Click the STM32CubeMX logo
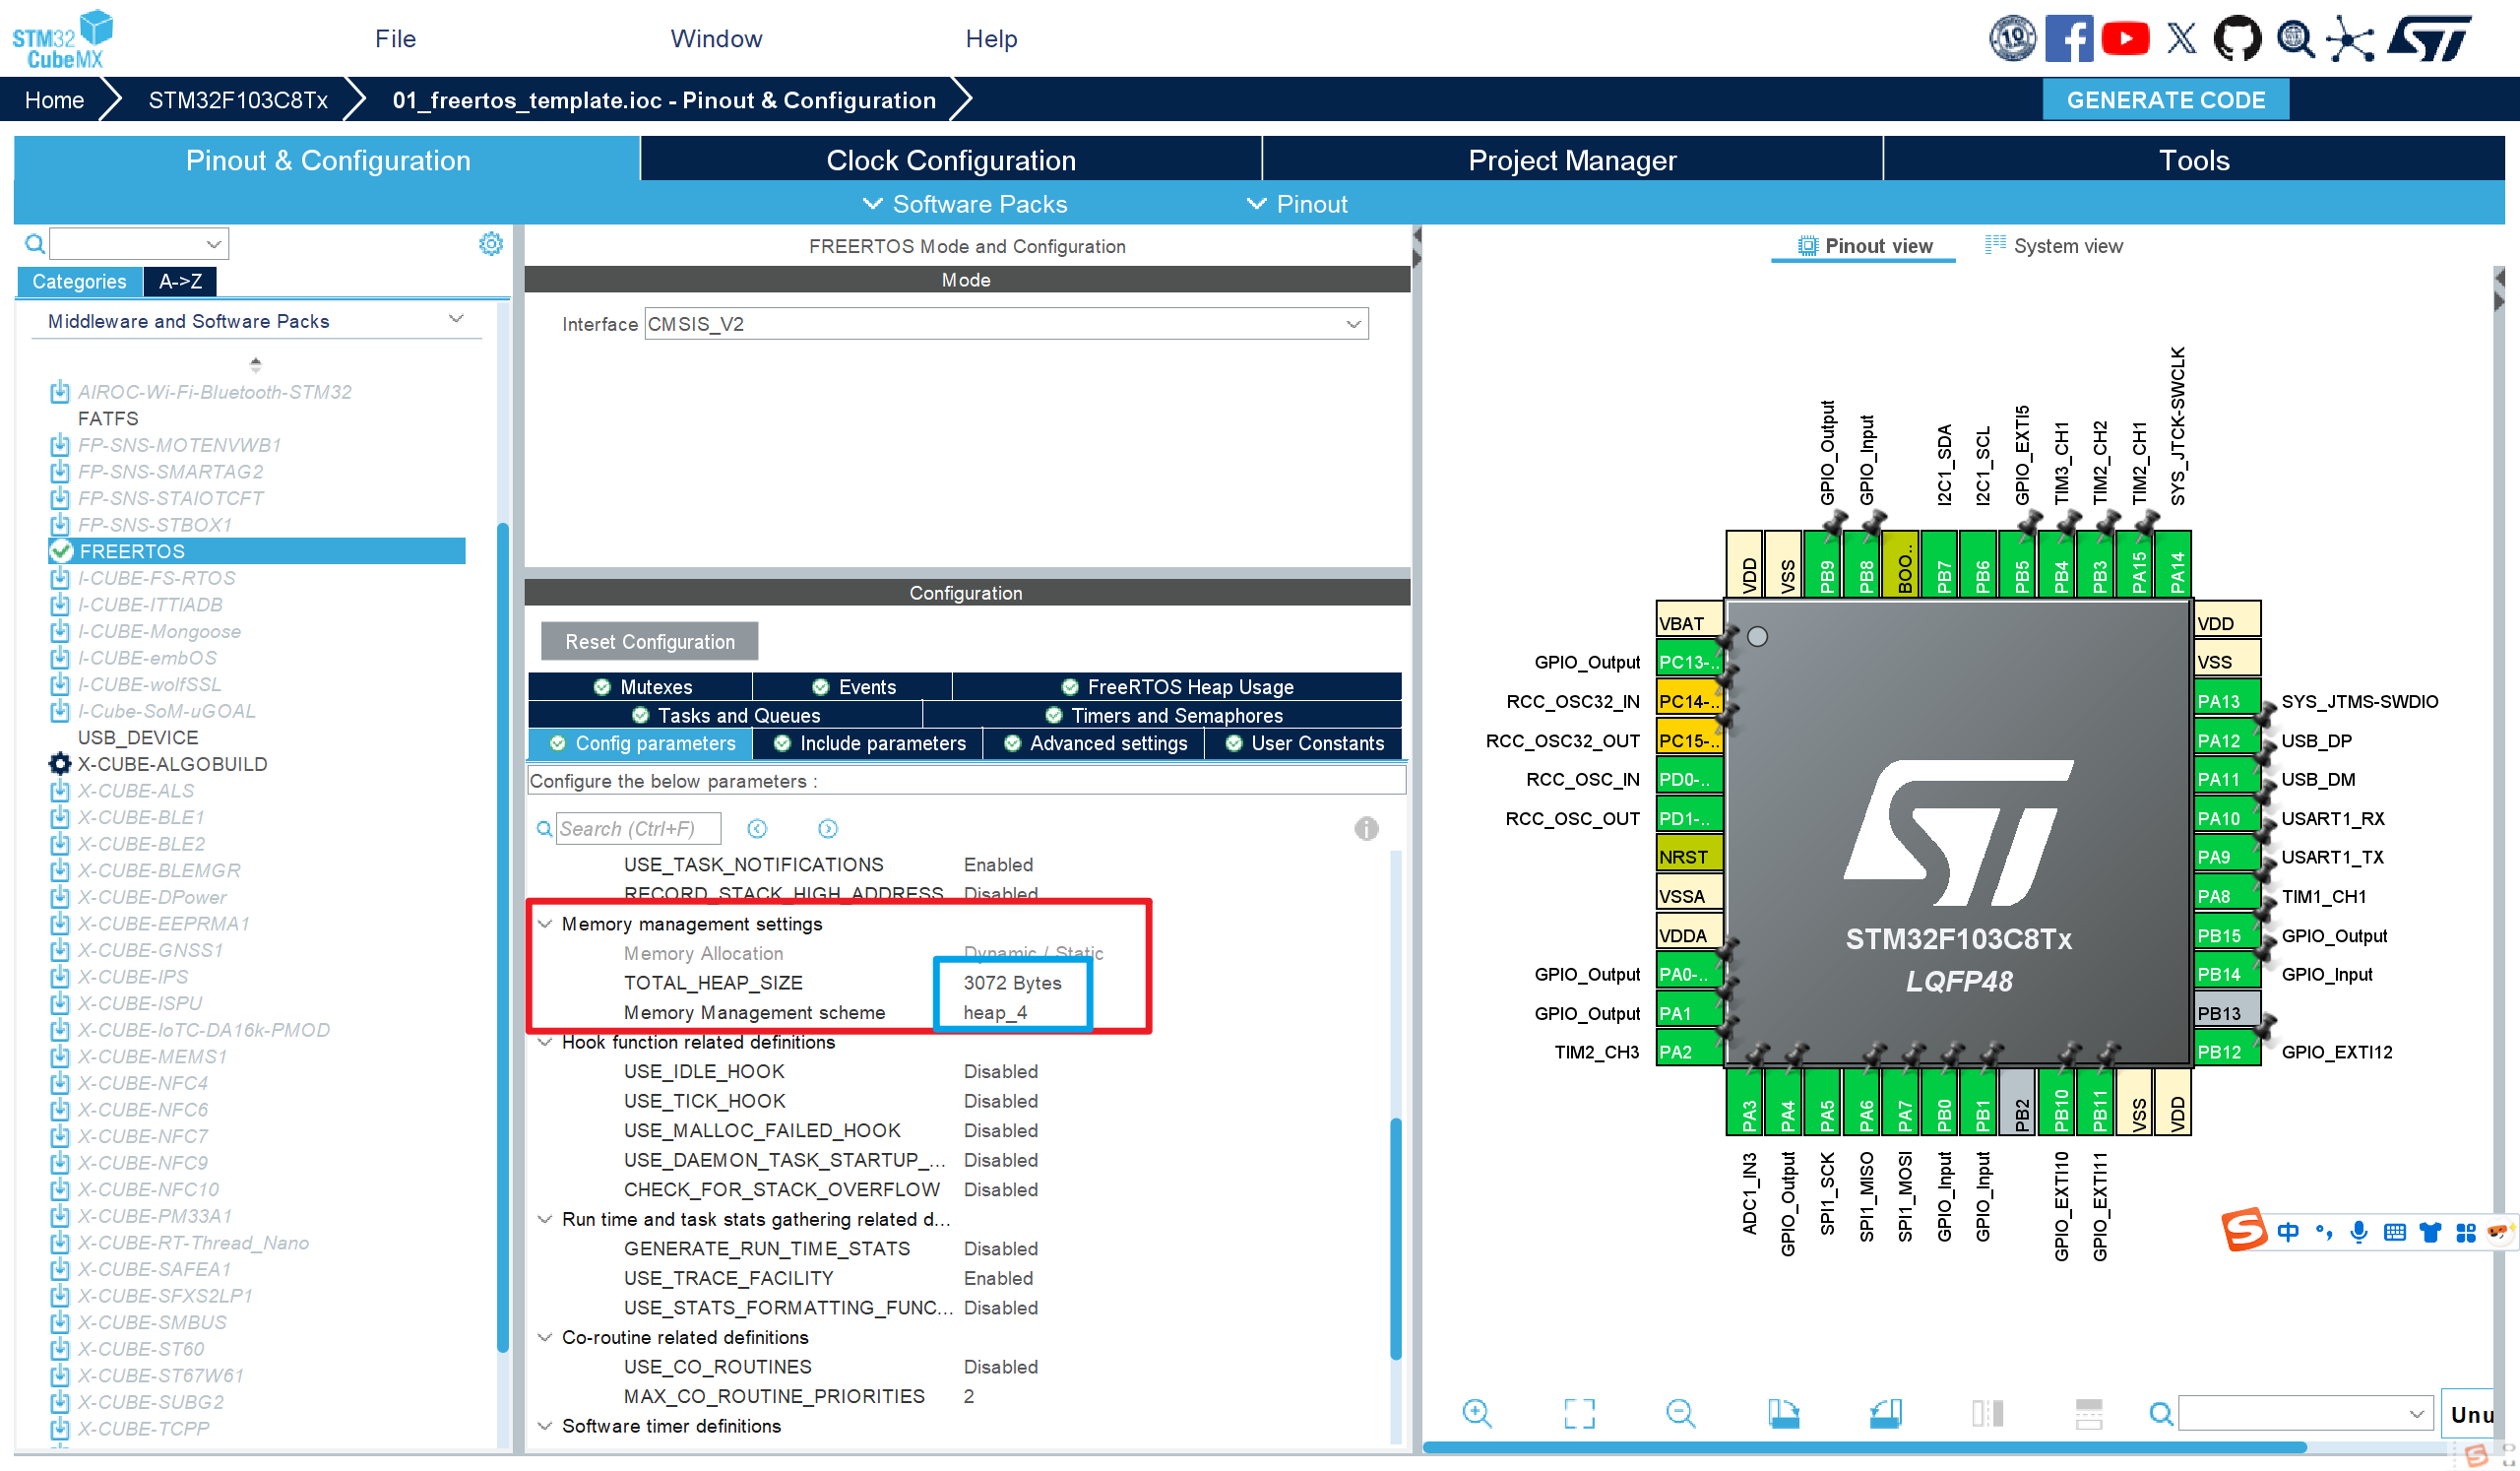The height and width of the screenshot is (1471, 2520). (x=62, y=39)
